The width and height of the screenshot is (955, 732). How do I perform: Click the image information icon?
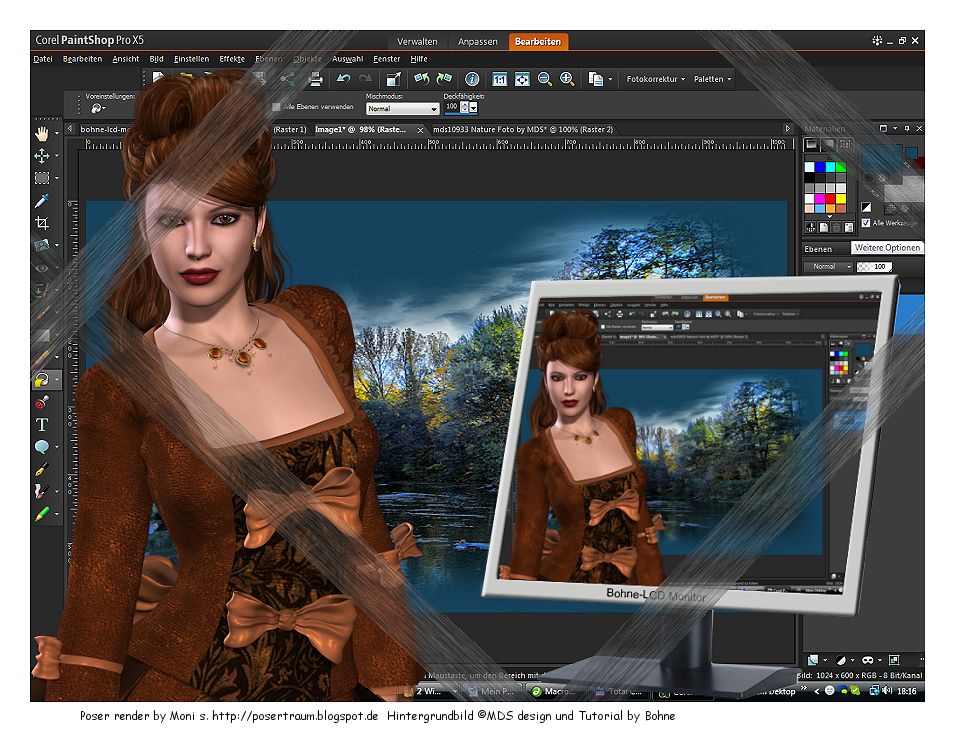pos(472,79)
